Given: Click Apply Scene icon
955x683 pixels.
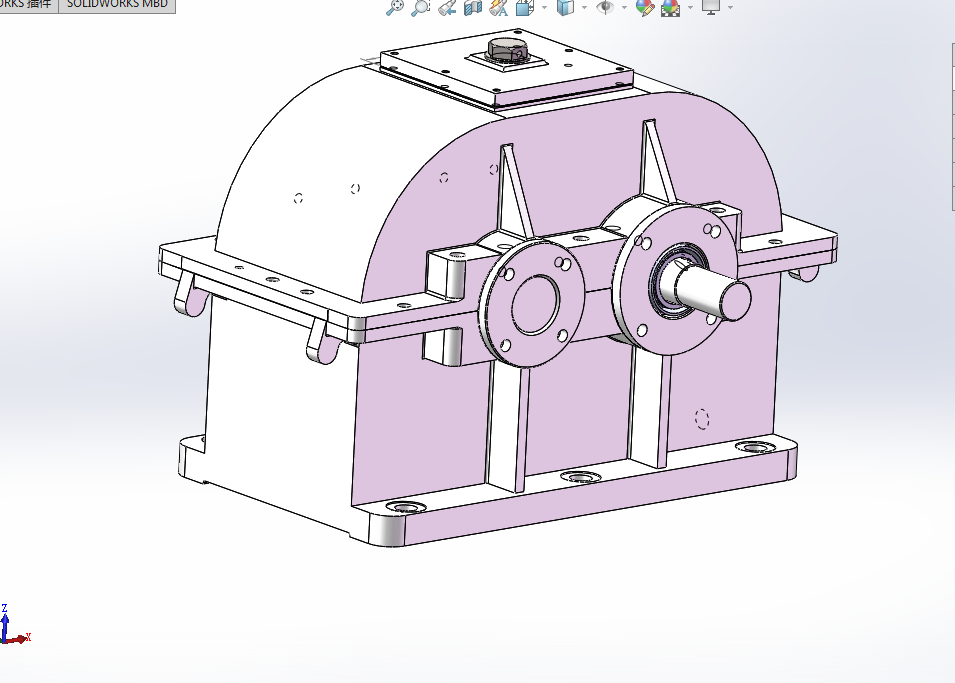Looking at the screenshot, I should 670,7.
